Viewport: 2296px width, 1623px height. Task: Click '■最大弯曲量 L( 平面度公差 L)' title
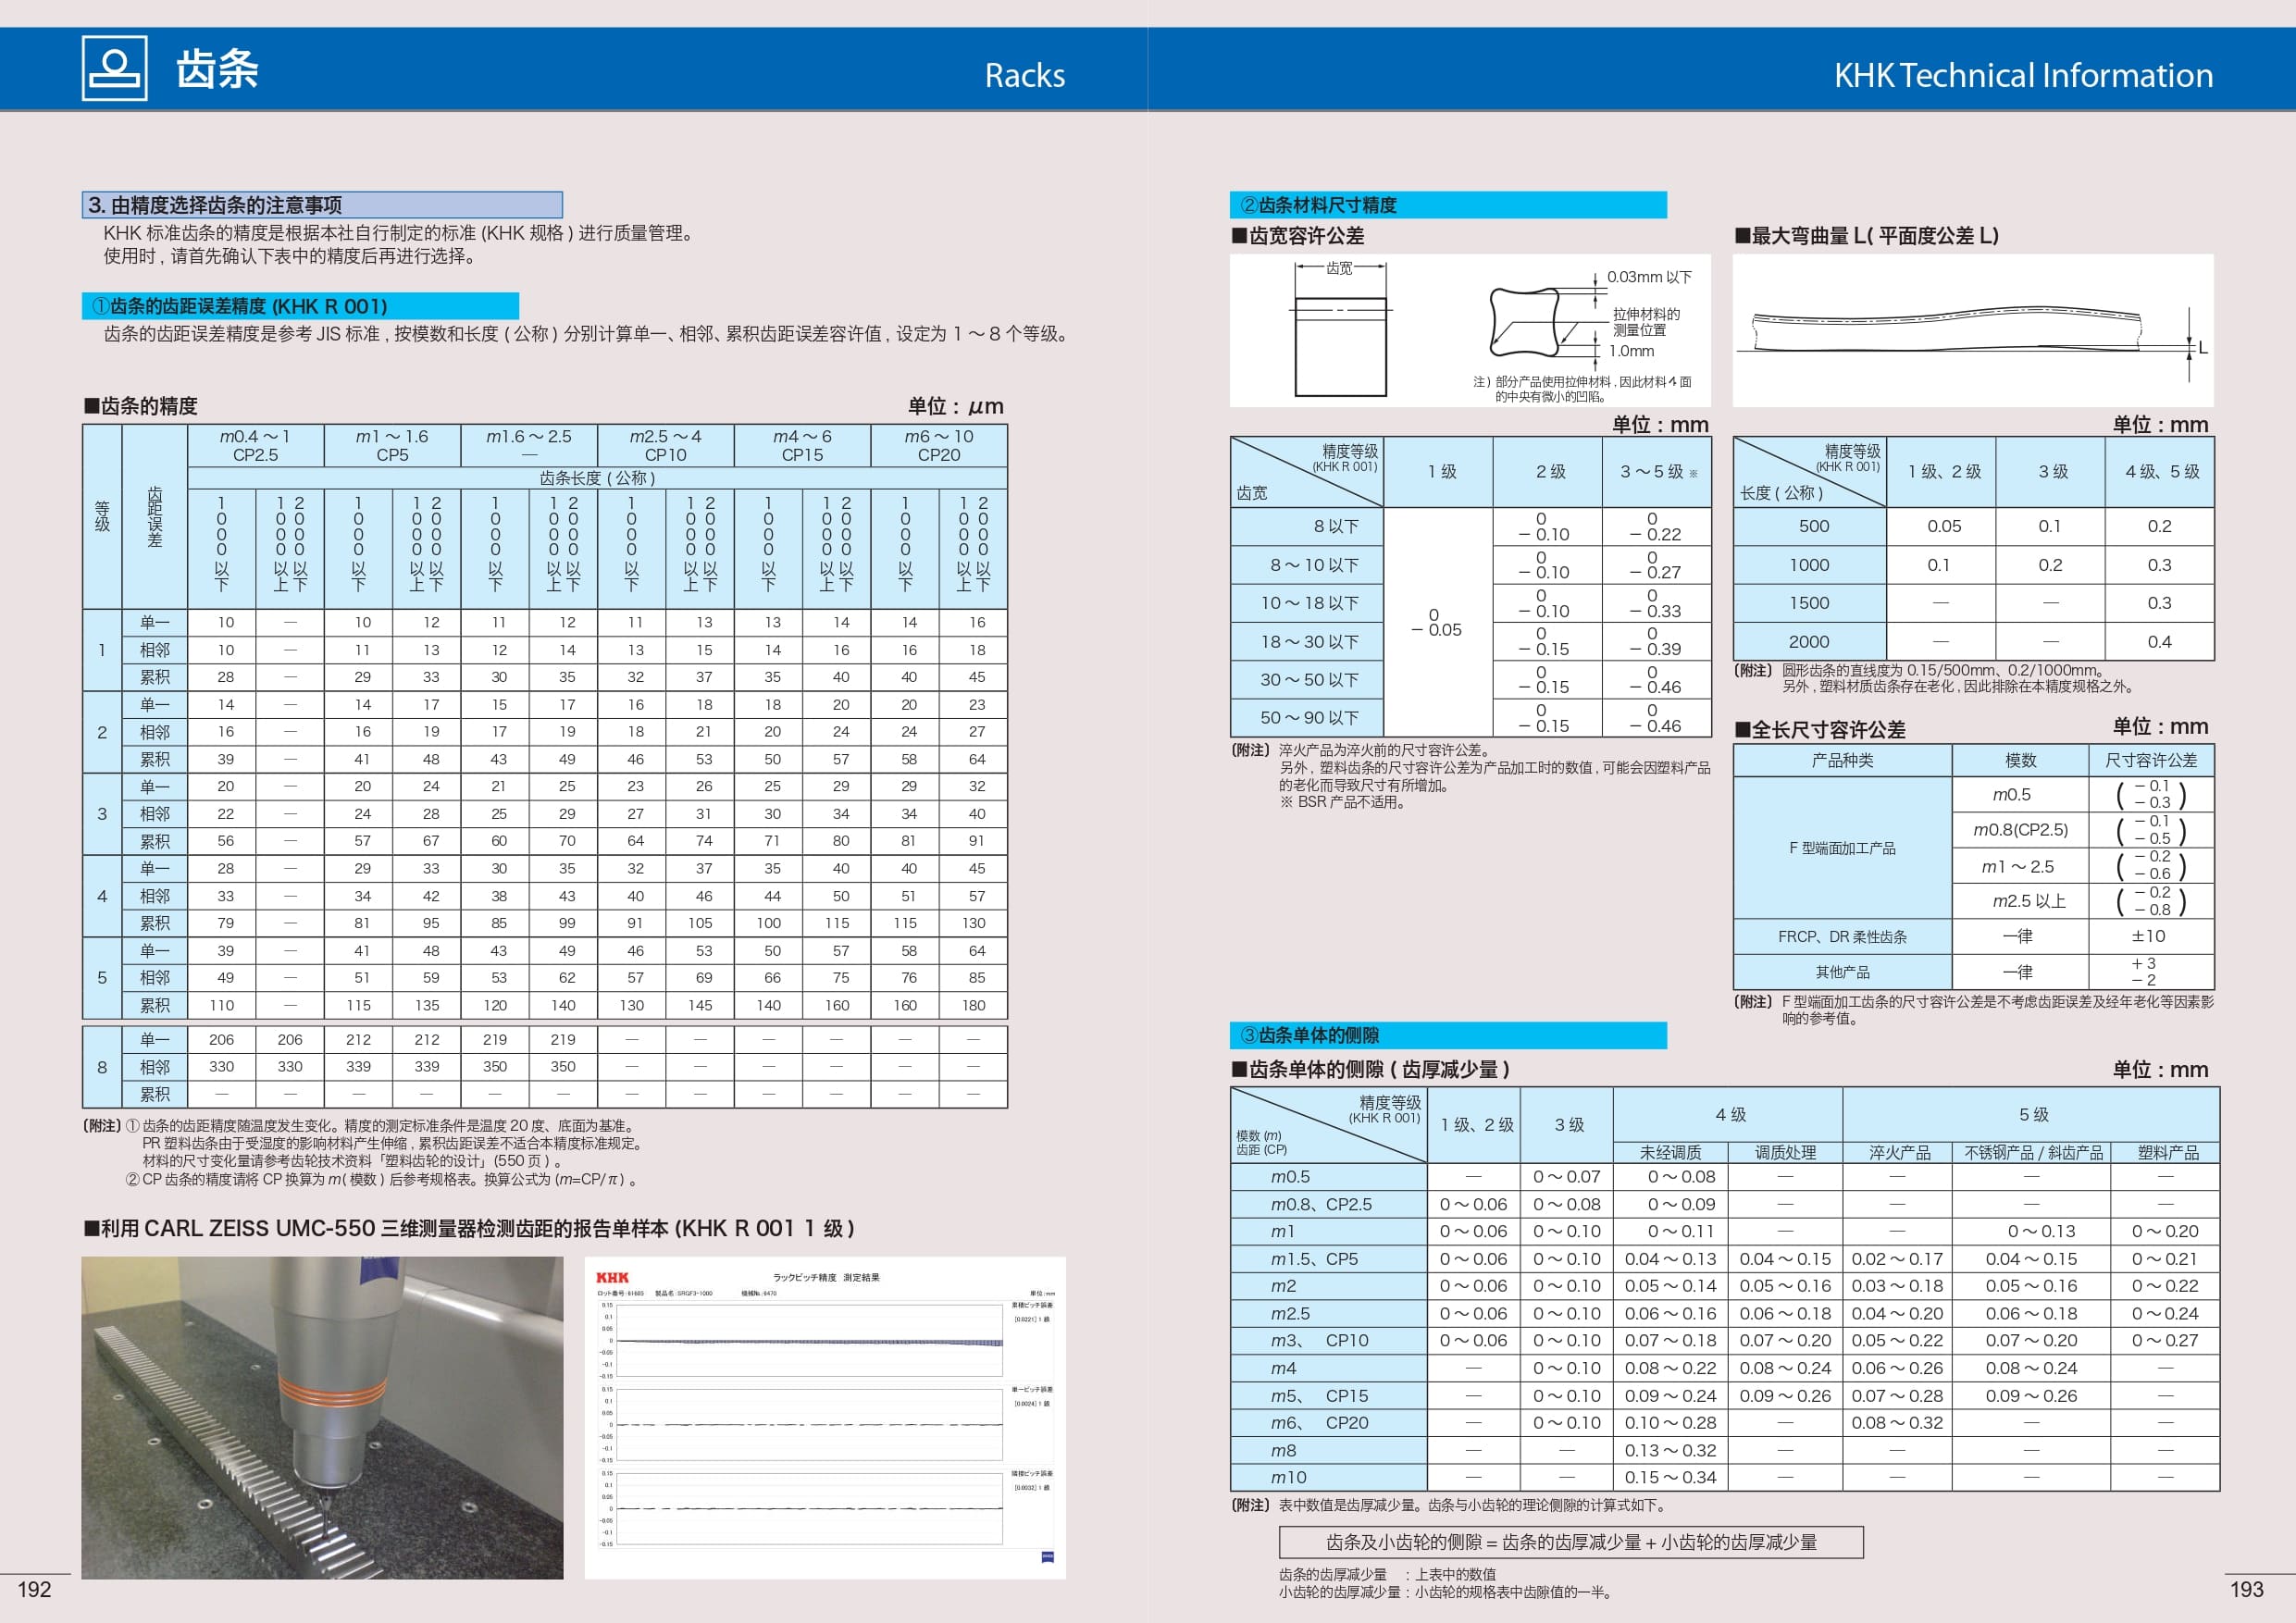(1866, 236)
